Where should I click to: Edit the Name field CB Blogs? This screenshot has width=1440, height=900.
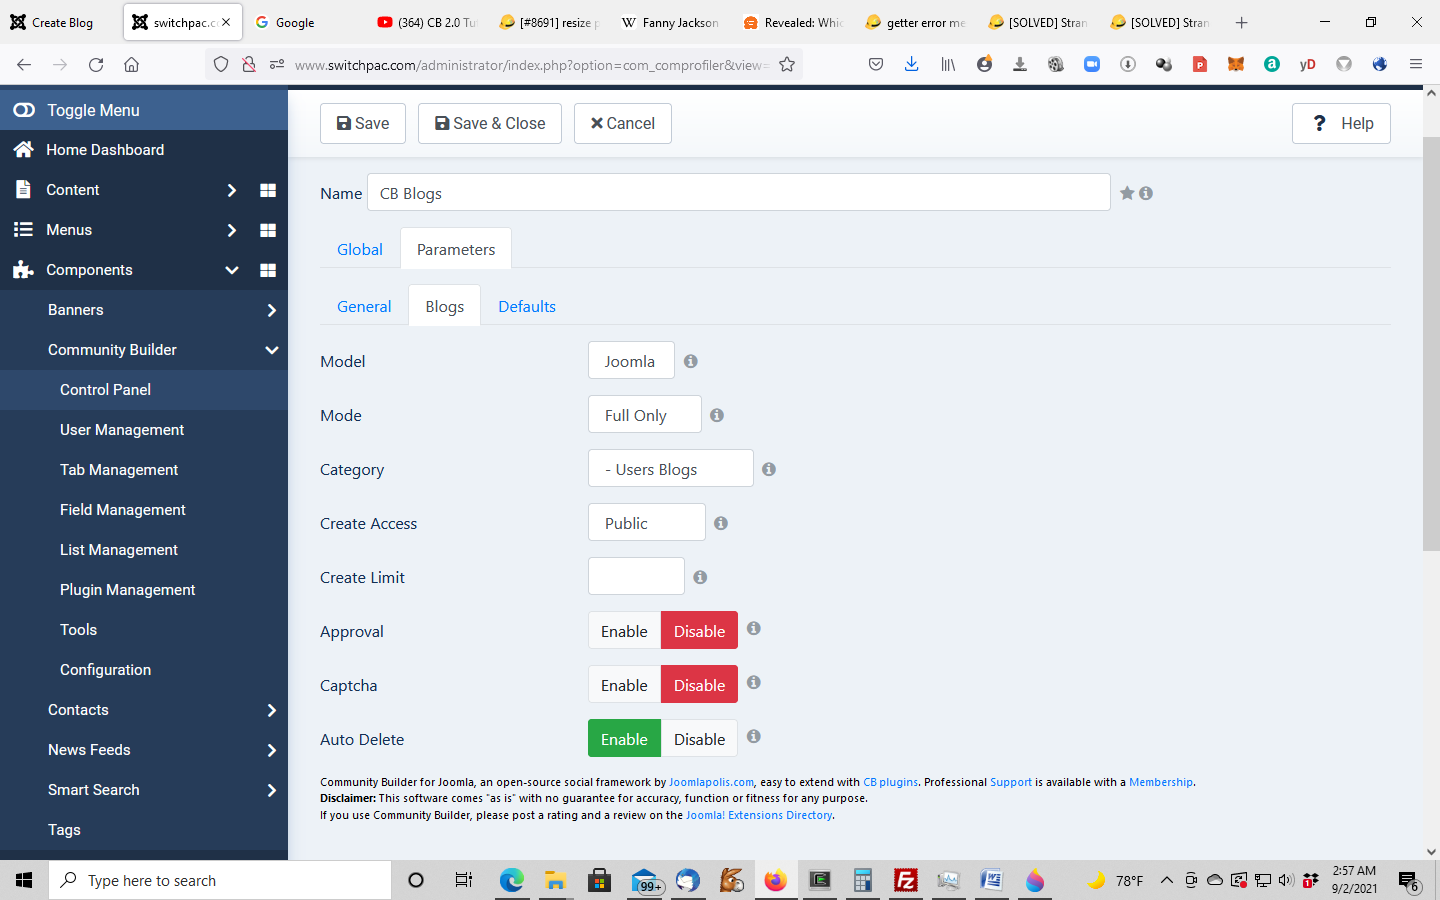click(739, 192)
